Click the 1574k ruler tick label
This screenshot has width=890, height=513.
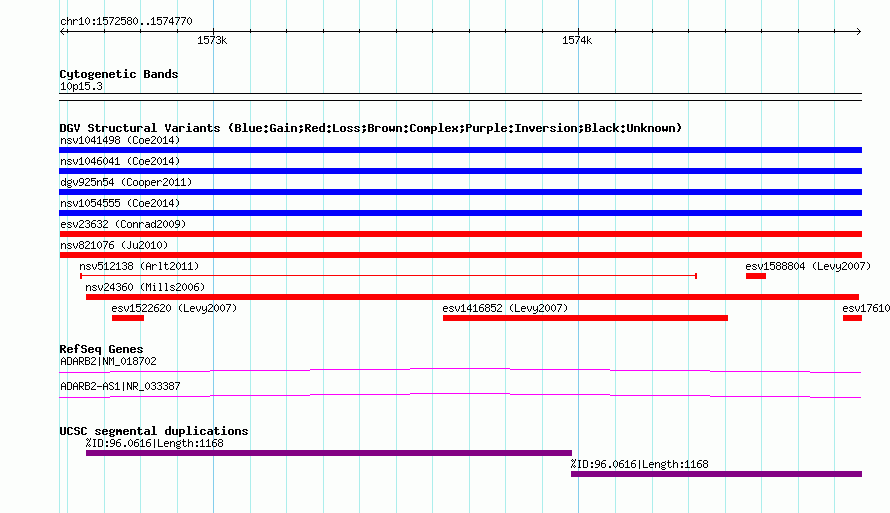577,40
